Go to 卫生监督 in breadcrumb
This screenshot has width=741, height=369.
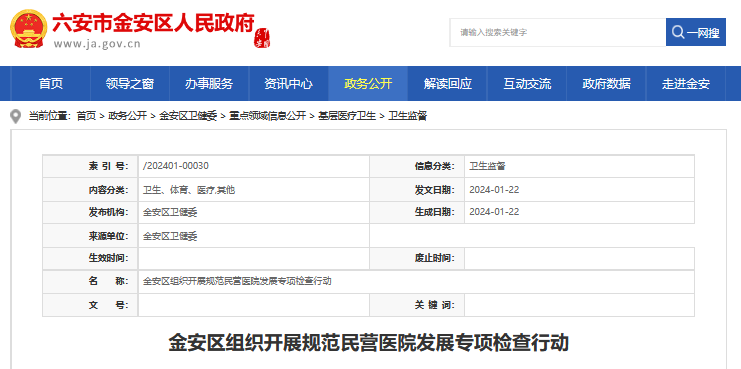407,116
